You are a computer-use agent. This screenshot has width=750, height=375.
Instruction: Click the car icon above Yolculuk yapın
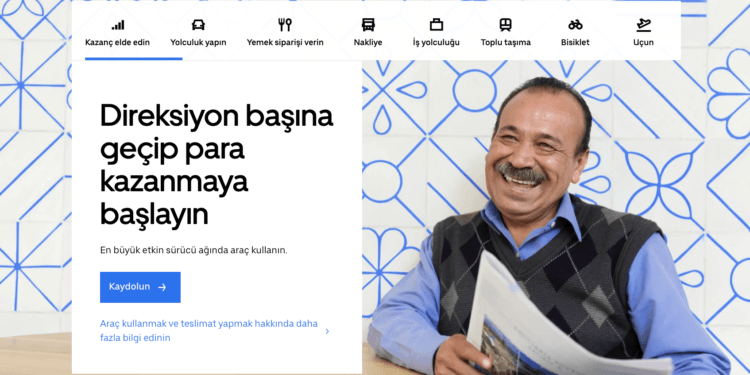pyautogui.click(x=198, y=25)
